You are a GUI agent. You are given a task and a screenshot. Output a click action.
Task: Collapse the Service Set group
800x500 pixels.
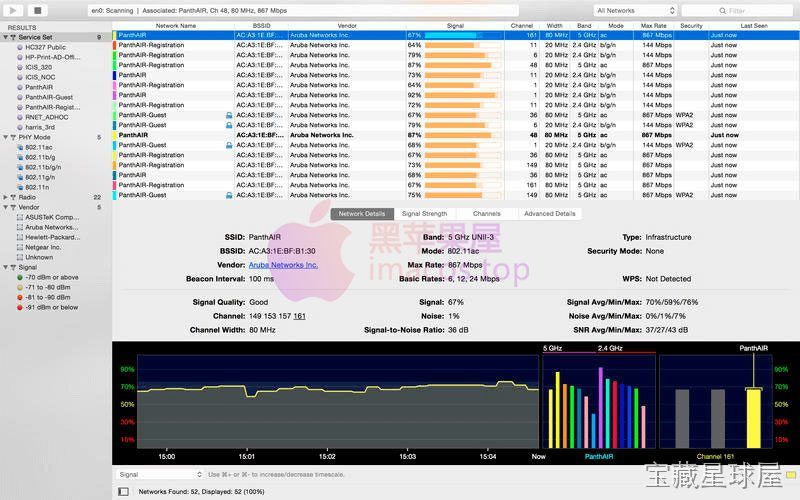click(6, 37)
